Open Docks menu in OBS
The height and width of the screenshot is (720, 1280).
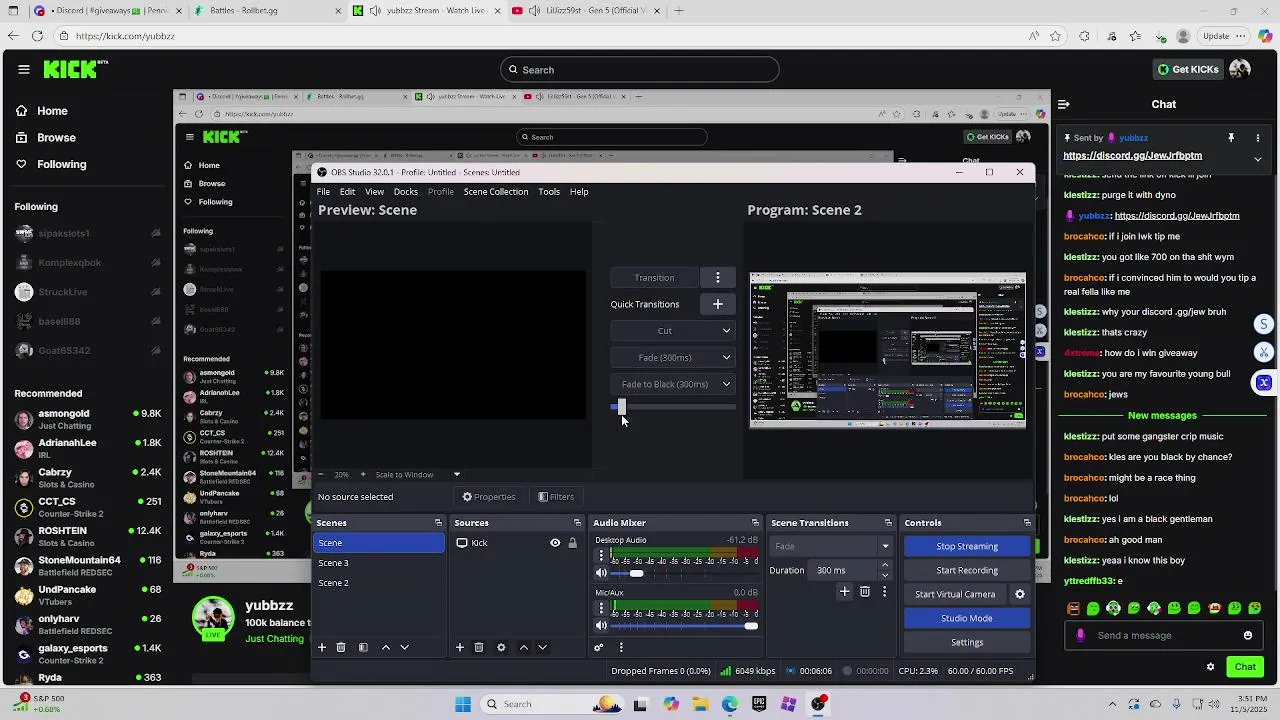pos(406,192)
